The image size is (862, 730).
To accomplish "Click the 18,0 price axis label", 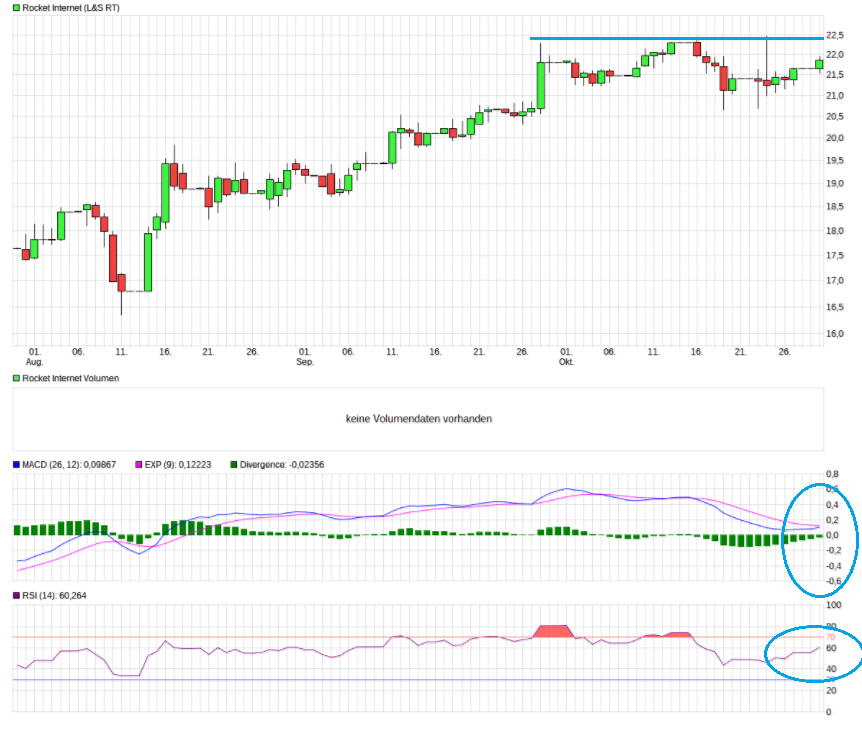I will [835, 231].
